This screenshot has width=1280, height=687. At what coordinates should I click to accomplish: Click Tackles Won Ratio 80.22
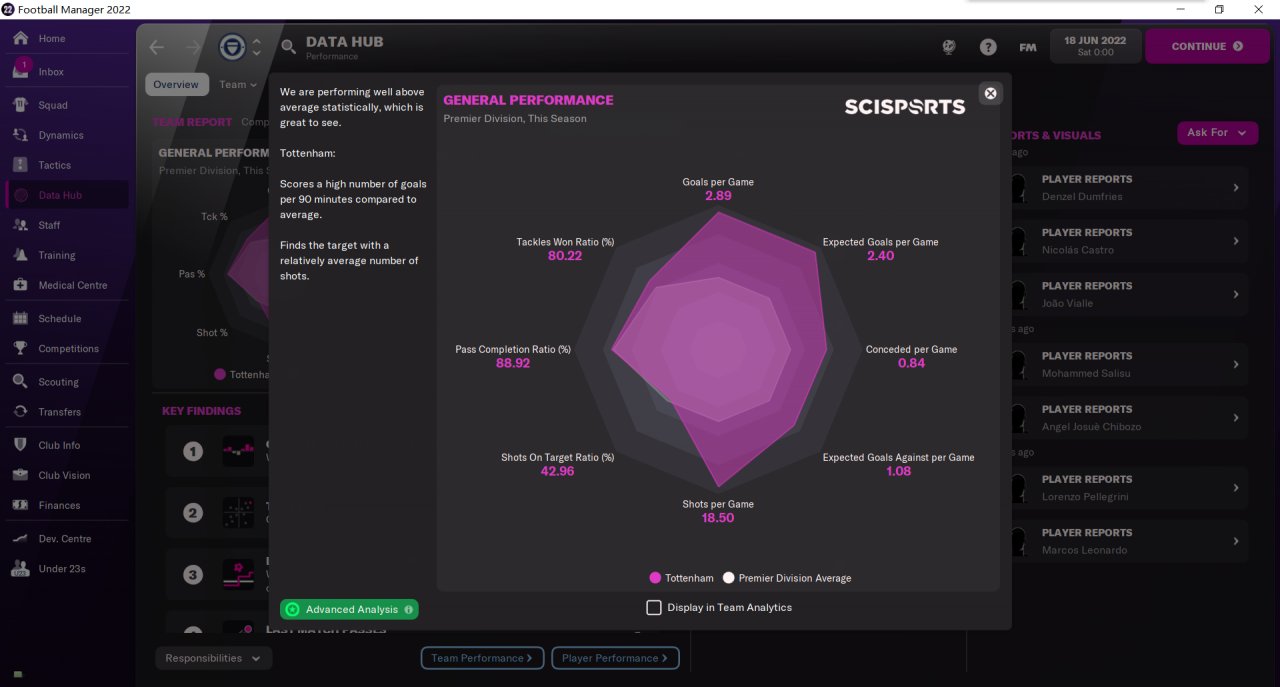point(565,256)
